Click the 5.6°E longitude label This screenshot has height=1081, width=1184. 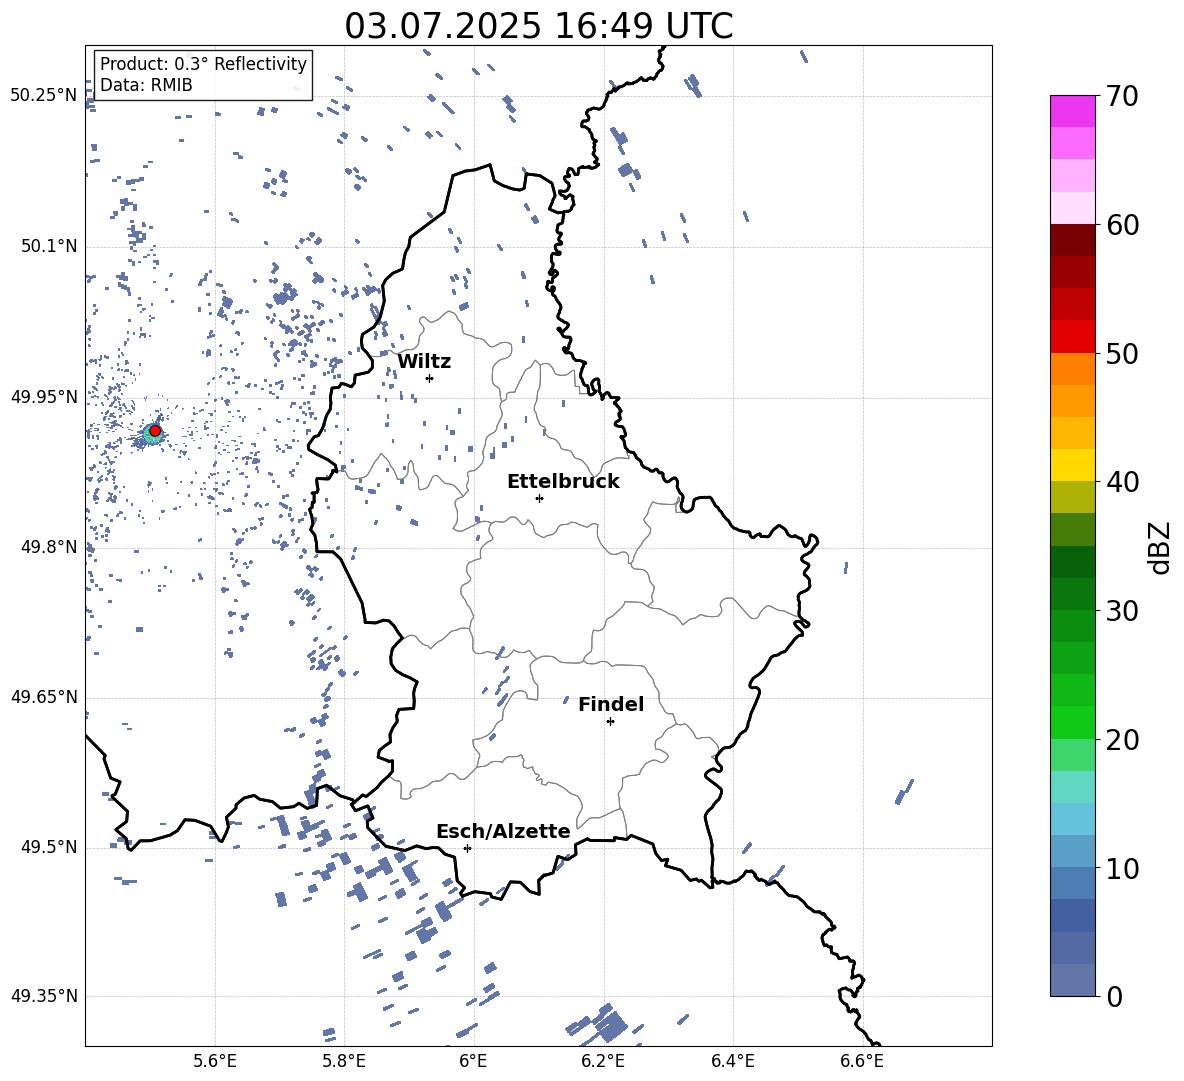coord(215,1061)
